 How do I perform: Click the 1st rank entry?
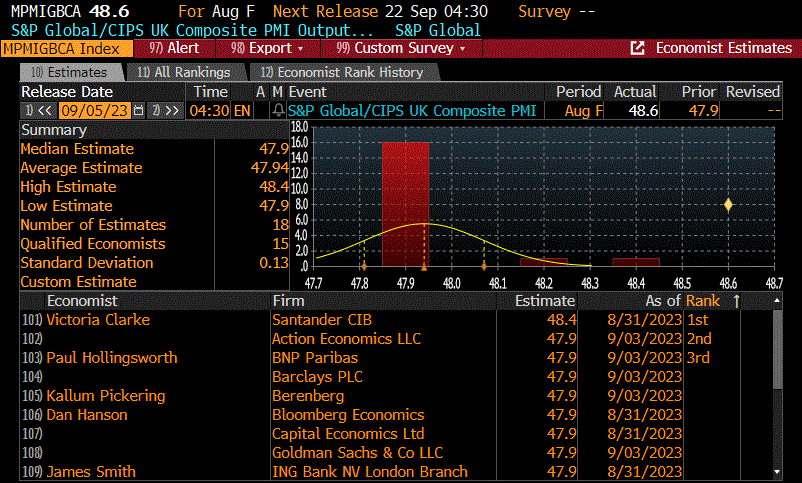pyautogui.click(x=698, y=320)
